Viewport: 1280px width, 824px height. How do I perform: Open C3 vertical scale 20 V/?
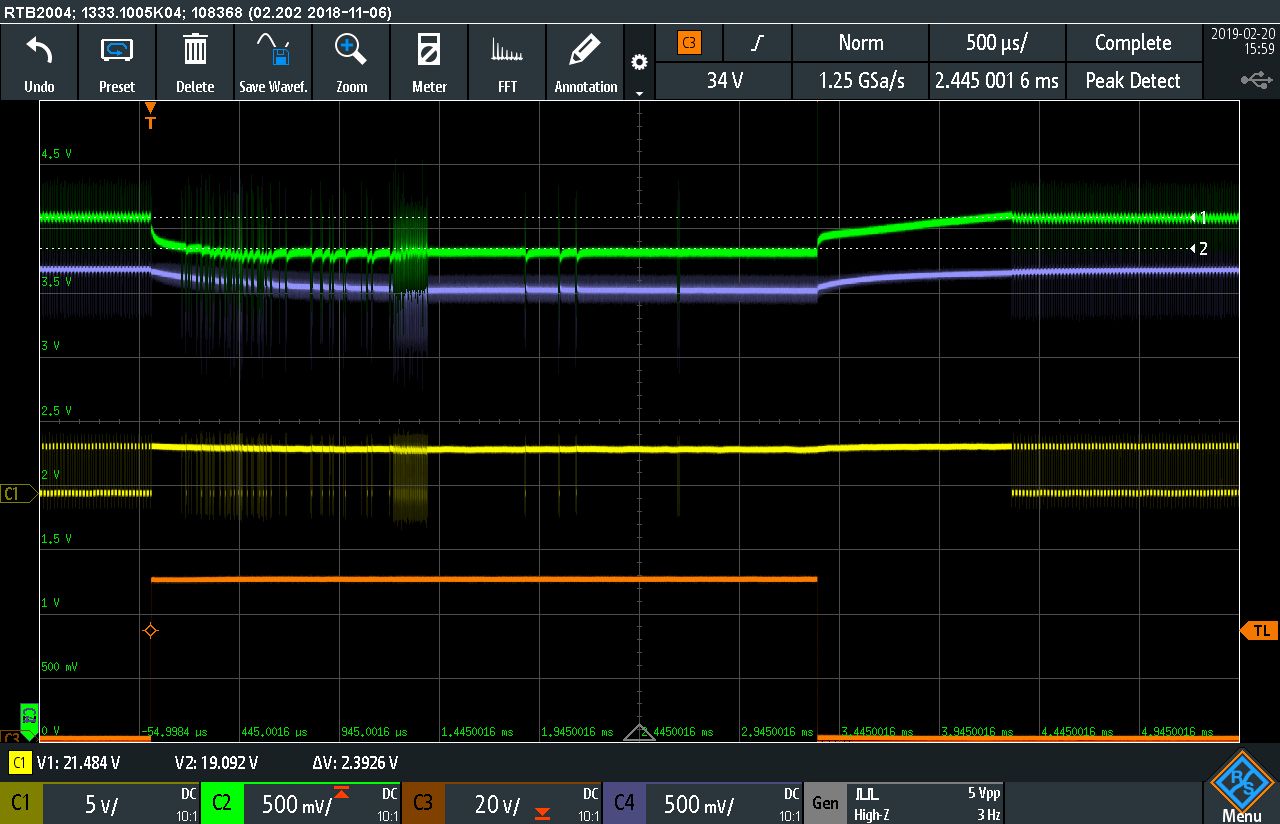click(497, 805)
